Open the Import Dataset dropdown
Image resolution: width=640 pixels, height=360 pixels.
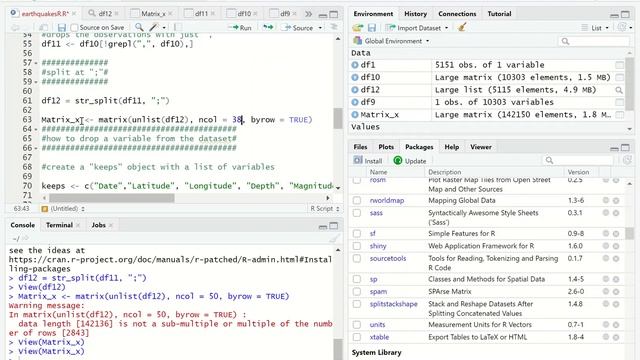click(417, 28)
